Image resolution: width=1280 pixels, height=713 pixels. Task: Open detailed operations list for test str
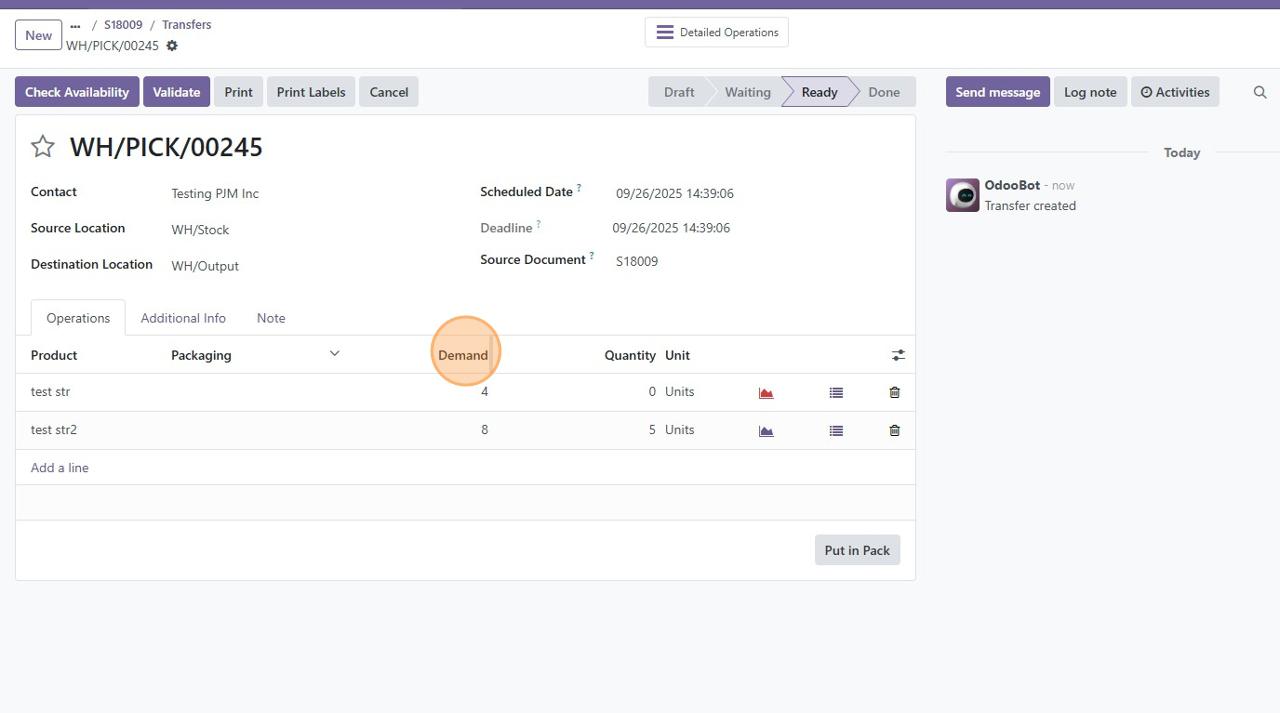(x=836, y=393)
